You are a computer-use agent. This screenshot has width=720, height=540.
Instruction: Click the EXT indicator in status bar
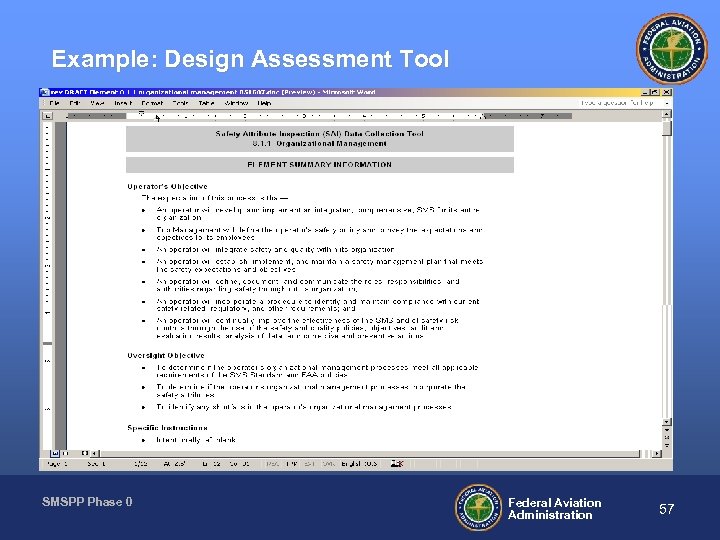[309, 464]
